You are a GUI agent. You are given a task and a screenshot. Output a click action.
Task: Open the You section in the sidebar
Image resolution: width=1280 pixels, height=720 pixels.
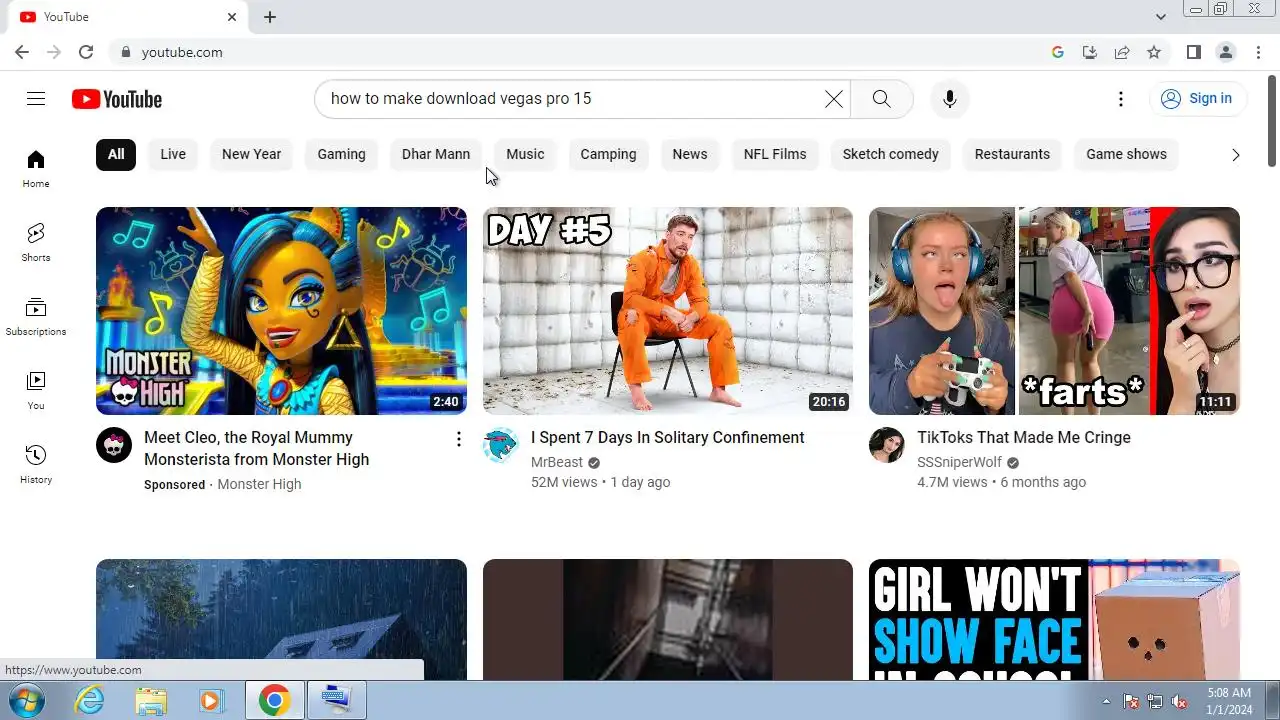36,391
